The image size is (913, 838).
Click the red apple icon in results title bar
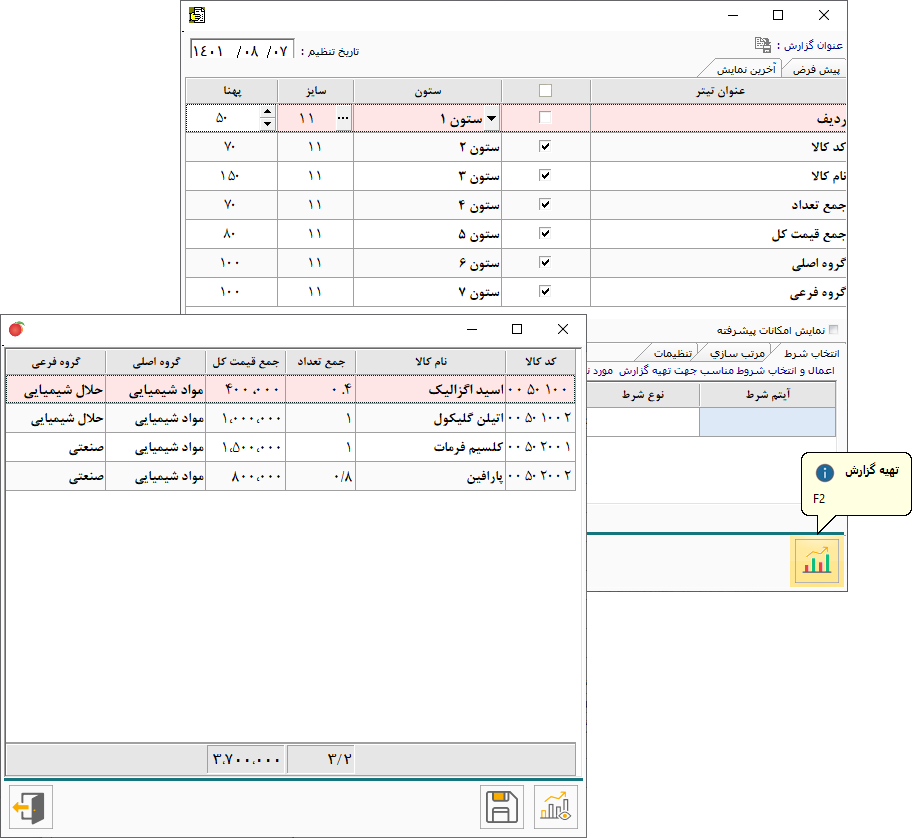point(16,329)
